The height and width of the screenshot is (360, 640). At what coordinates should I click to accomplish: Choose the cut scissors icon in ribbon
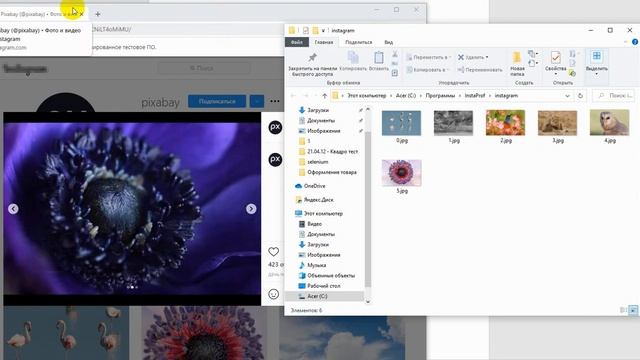point(395,54)
